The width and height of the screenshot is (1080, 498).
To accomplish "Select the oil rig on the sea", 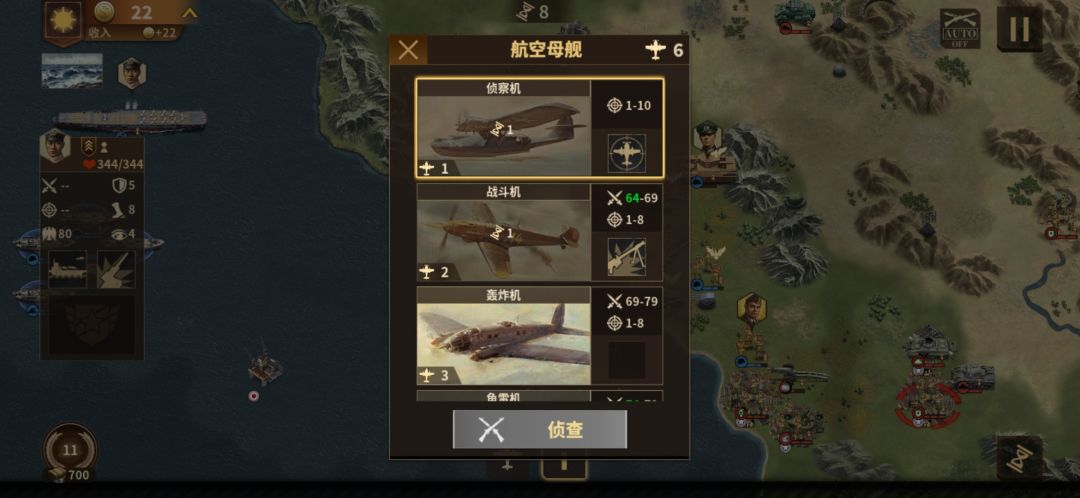I will pos(264,365).
